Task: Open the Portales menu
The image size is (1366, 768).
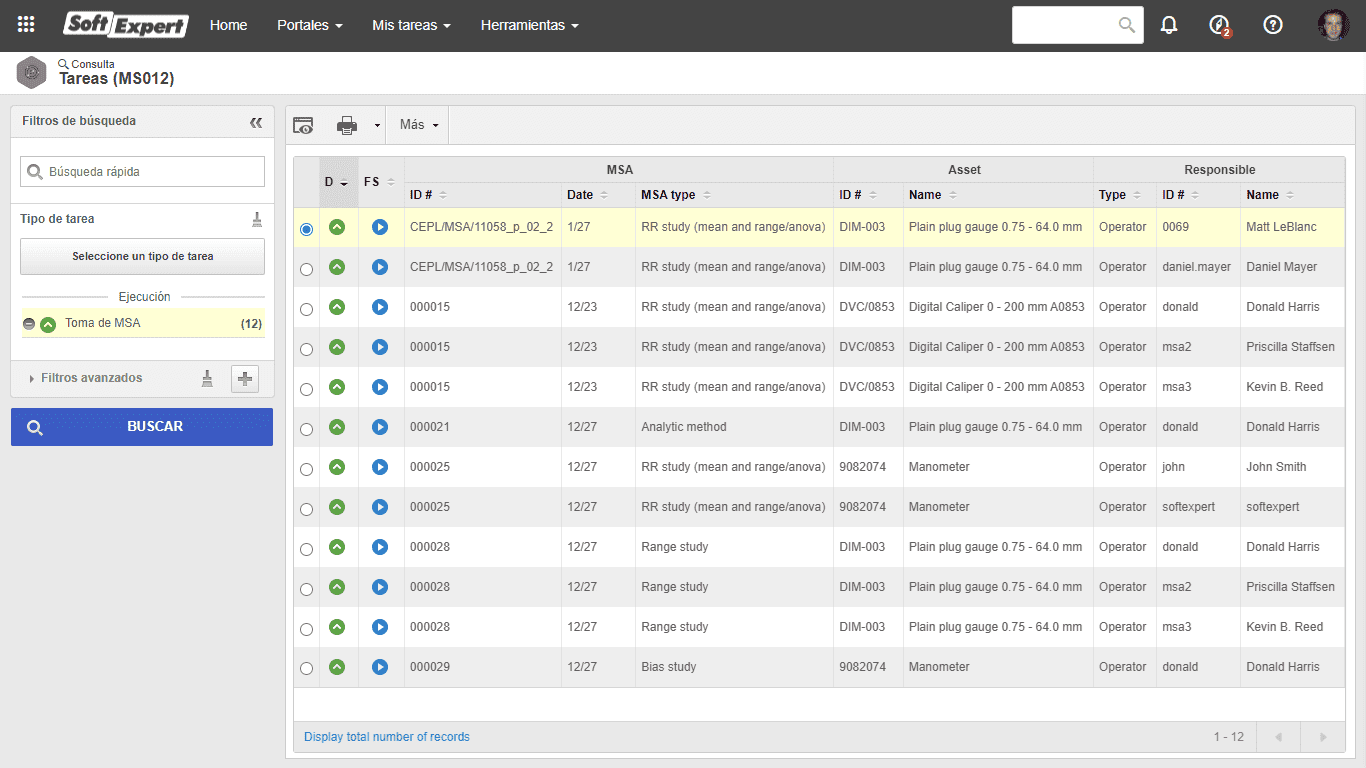Action: point(310,25)
